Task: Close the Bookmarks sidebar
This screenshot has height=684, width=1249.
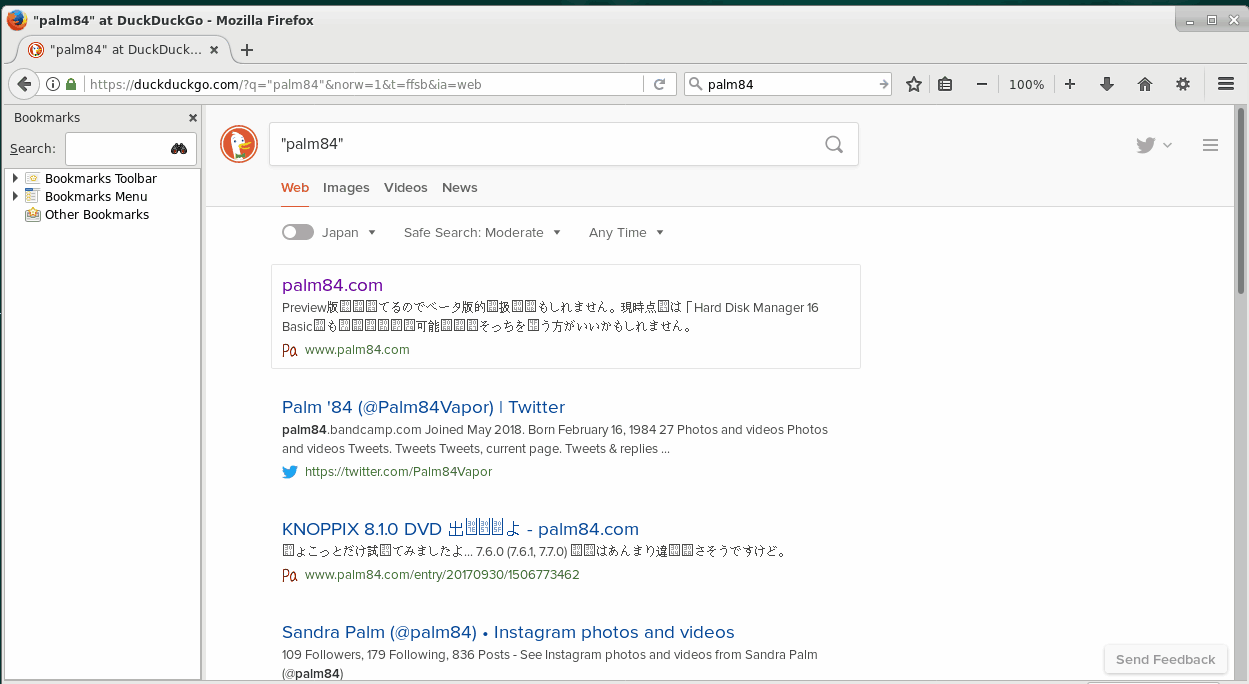Action: (193, 118)
